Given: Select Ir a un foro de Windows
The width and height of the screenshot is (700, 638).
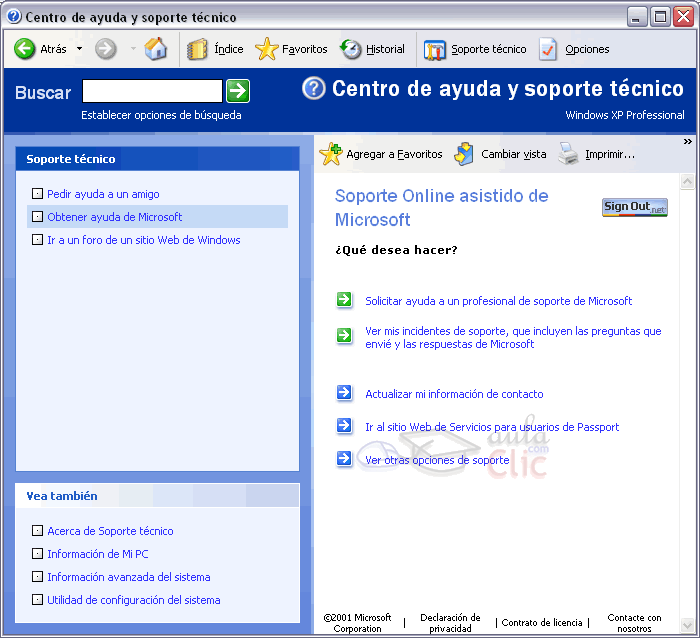Looking at the screenshot, I should (143, 240).
